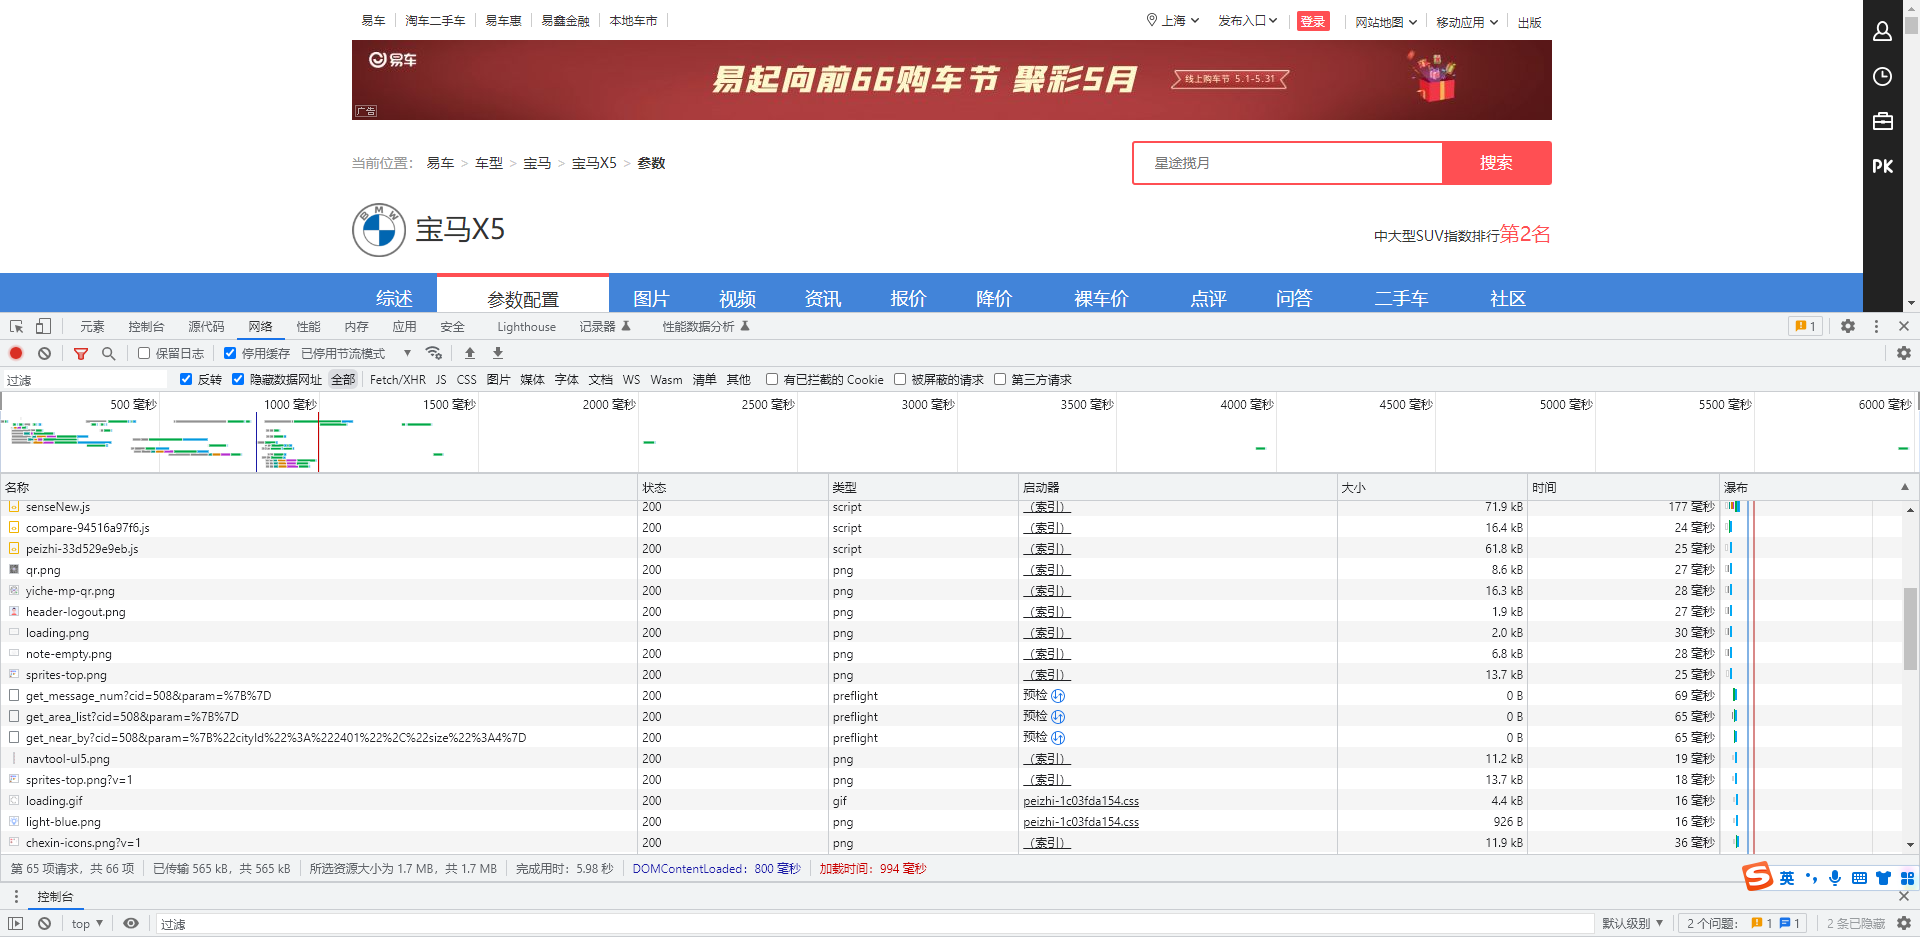Focus the console filter input field
This screenshot has width=1920, height=937.
tap(874, 923)
